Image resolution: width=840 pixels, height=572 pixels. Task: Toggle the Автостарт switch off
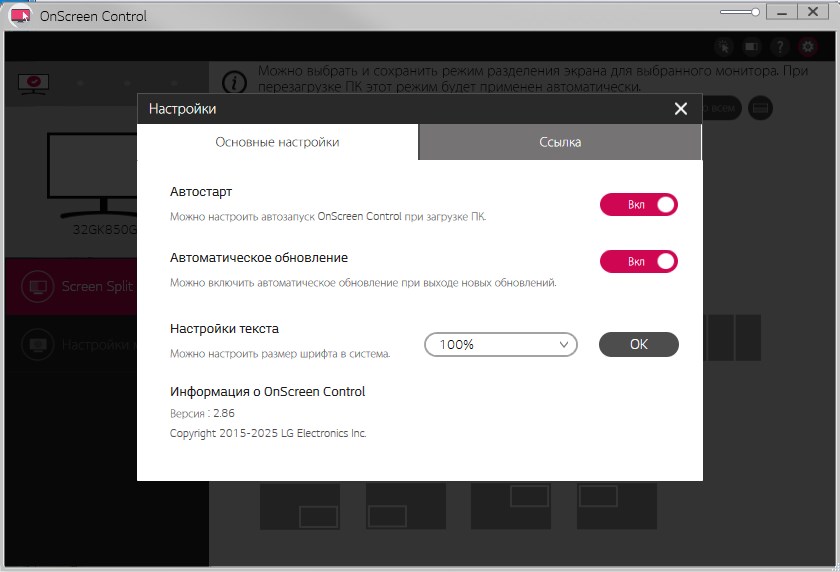639,205
